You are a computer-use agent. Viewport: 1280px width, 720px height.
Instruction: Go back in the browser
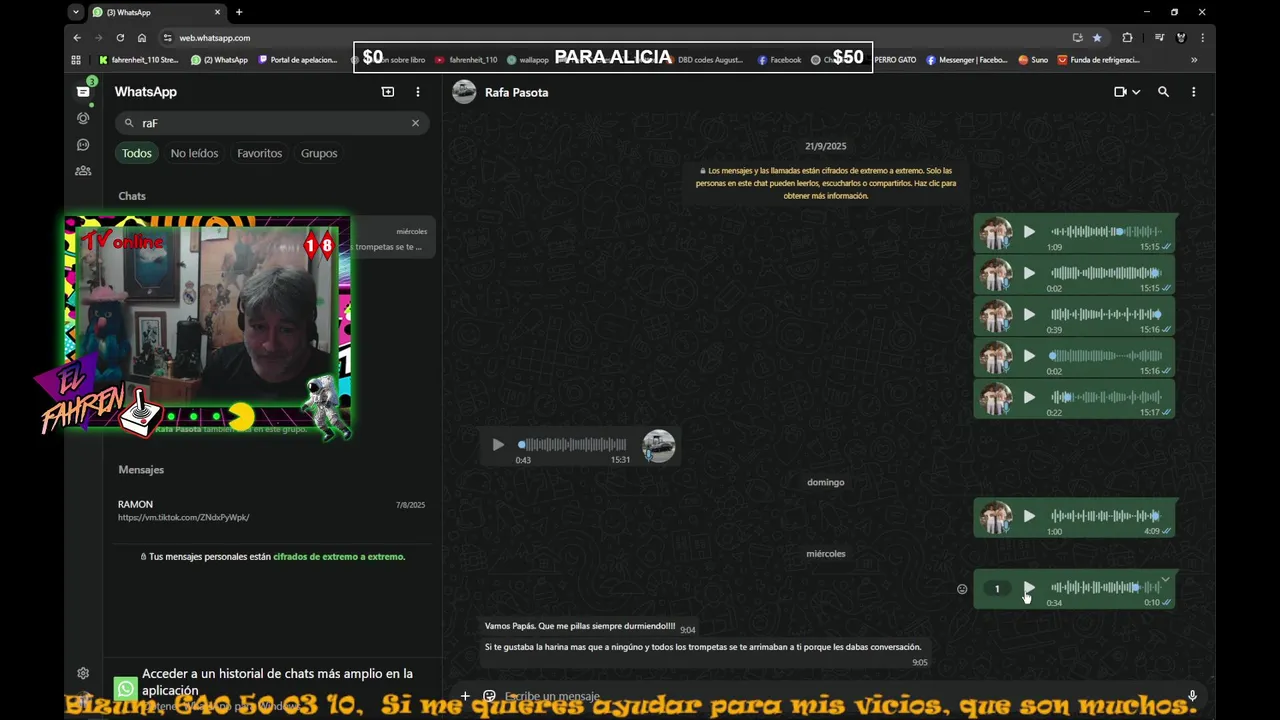coord(77,38)
